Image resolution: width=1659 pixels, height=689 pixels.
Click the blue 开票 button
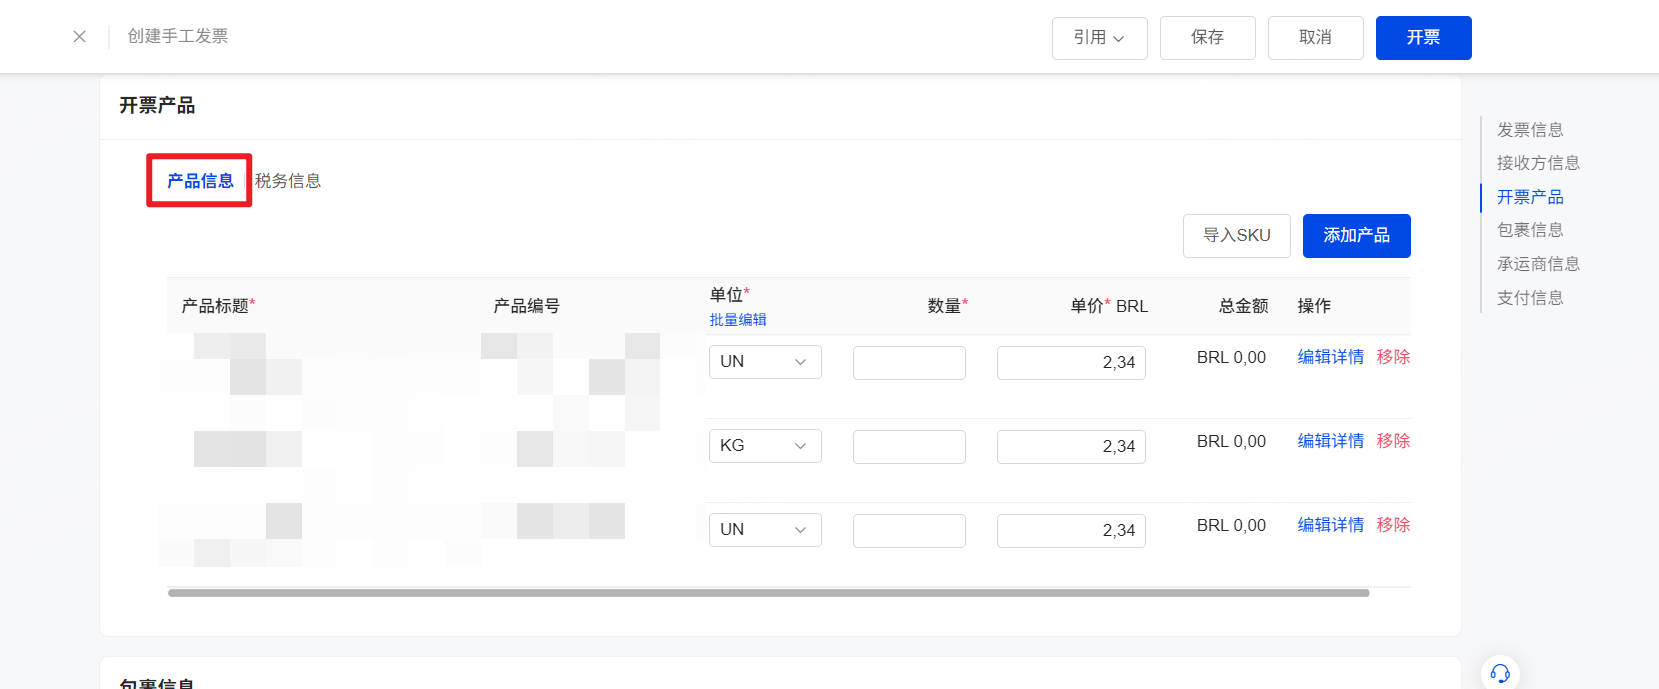(x=1423, y=38)
